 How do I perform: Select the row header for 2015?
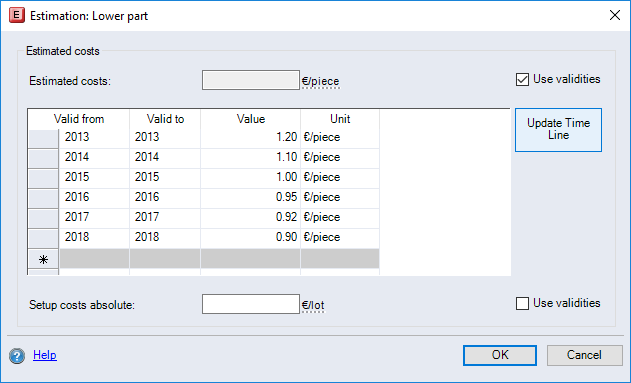pyautogui.click(x=43, y=179)
